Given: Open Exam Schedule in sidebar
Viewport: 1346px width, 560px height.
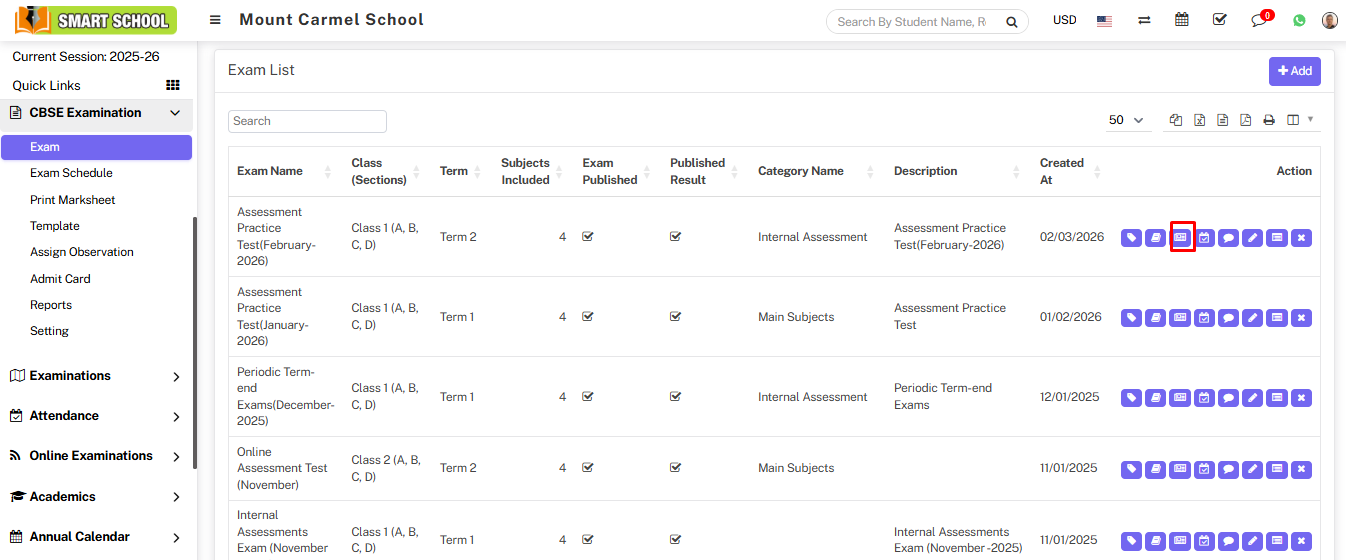Looking at the screenshot, I should [71, 173].
